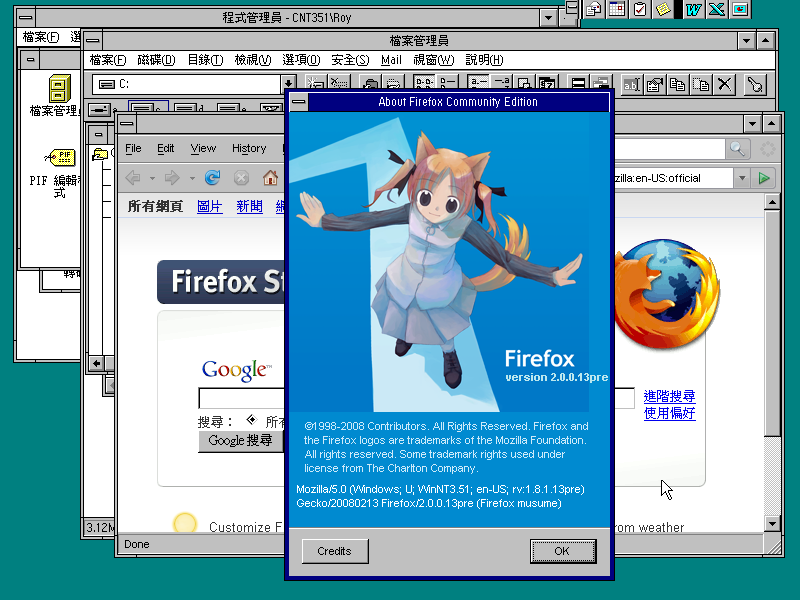
Task: Click the Firefox page scroll-down arrow
Action: [x=771, y=522]
